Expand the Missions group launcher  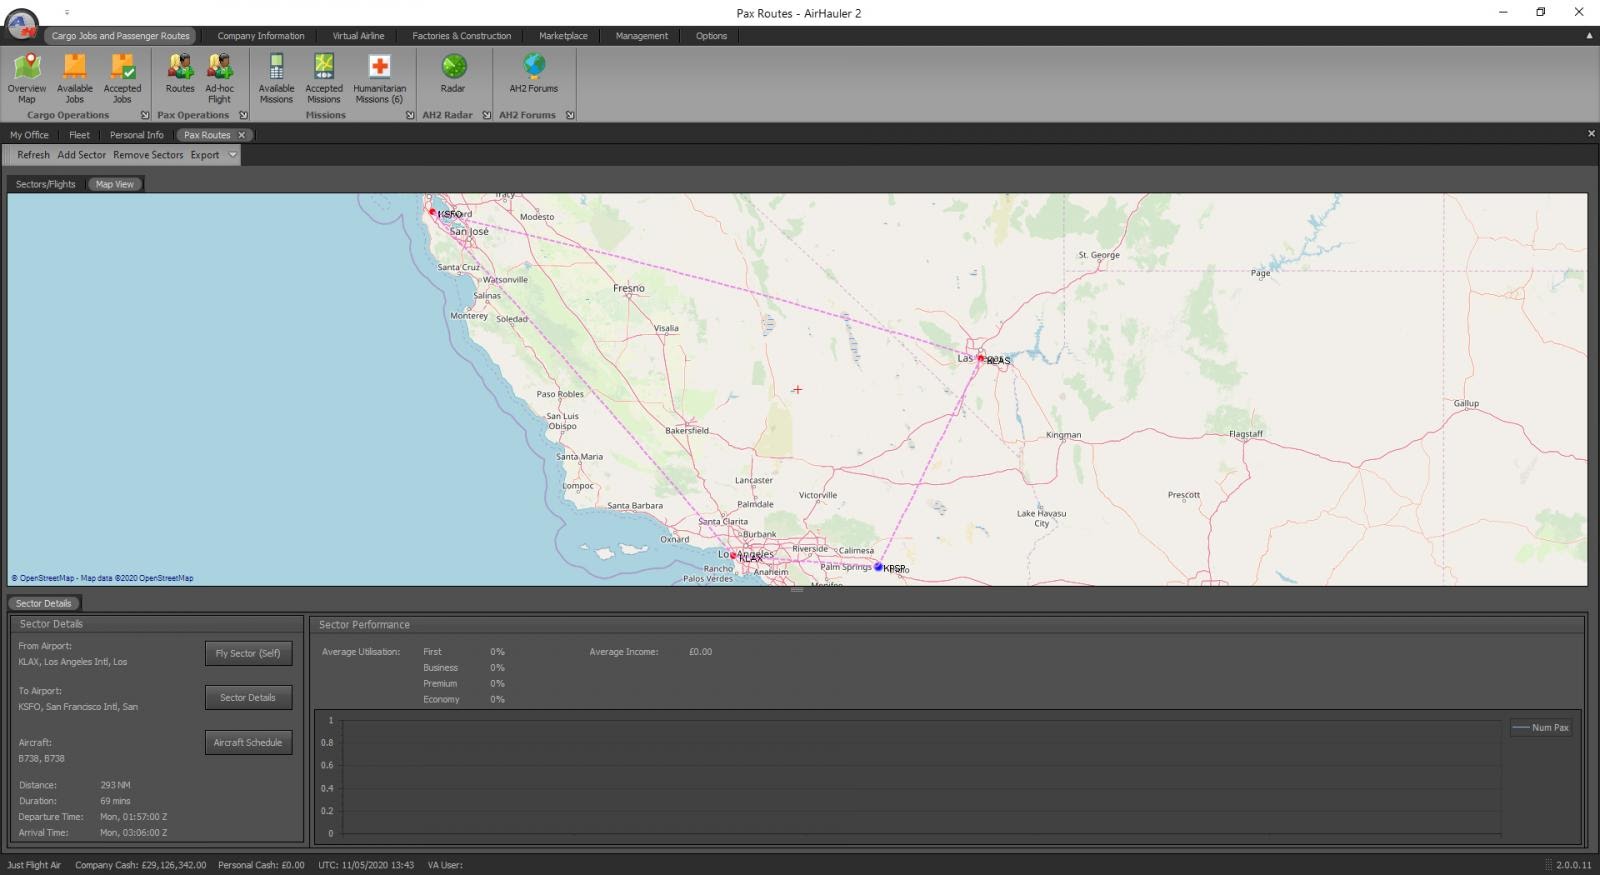coord(410,115)
